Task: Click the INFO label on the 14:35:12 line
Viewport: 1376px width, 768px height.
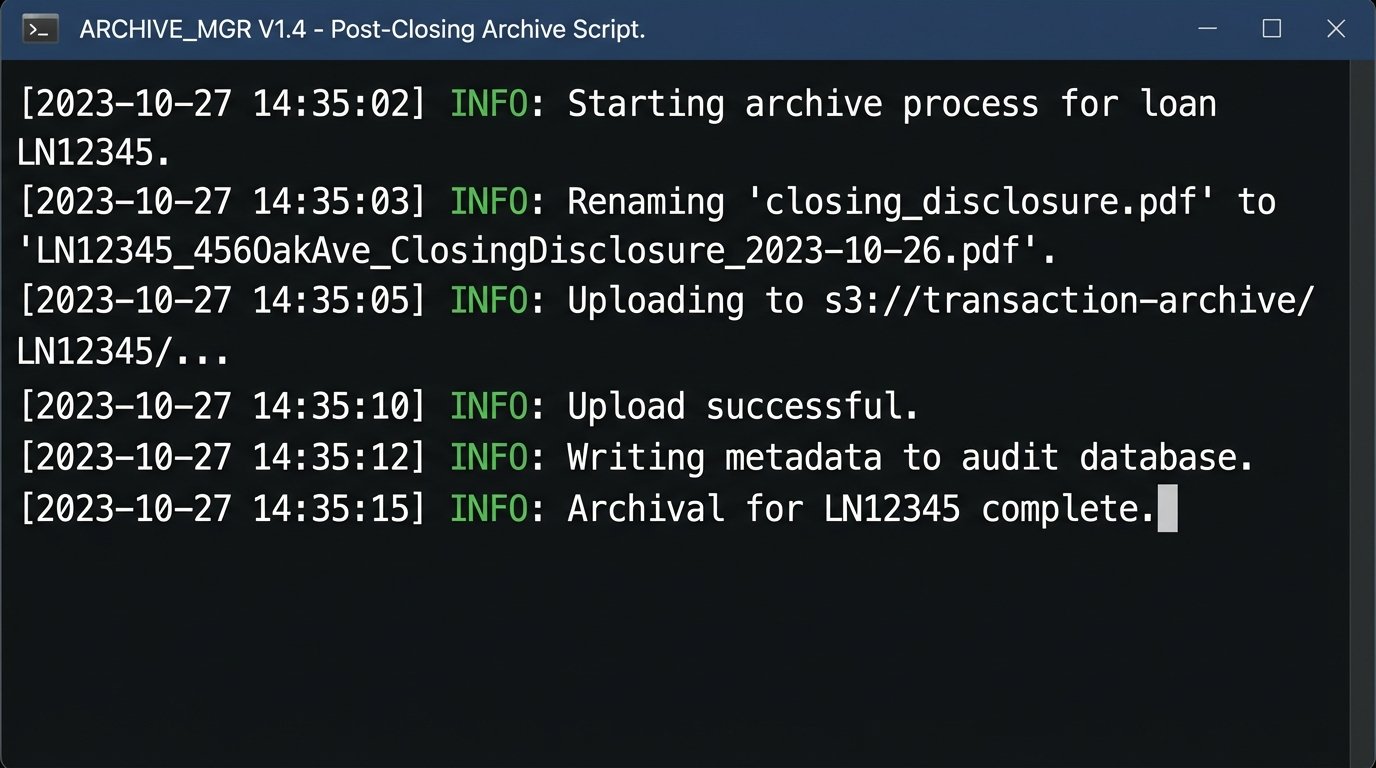Action: click(488, 457)
